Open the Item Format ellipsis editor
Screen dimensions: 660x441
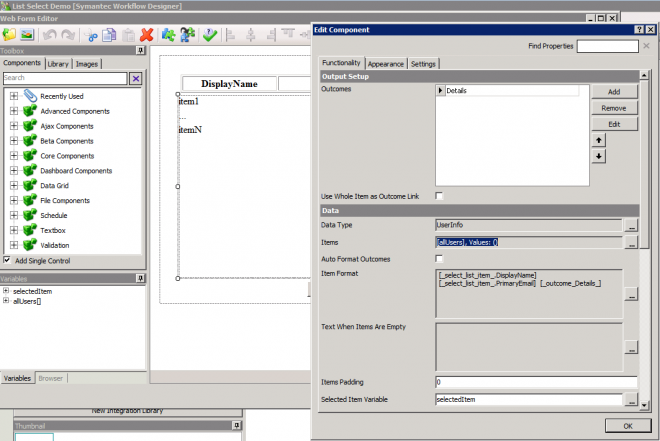pyautogui.click(x=631, y=294)
